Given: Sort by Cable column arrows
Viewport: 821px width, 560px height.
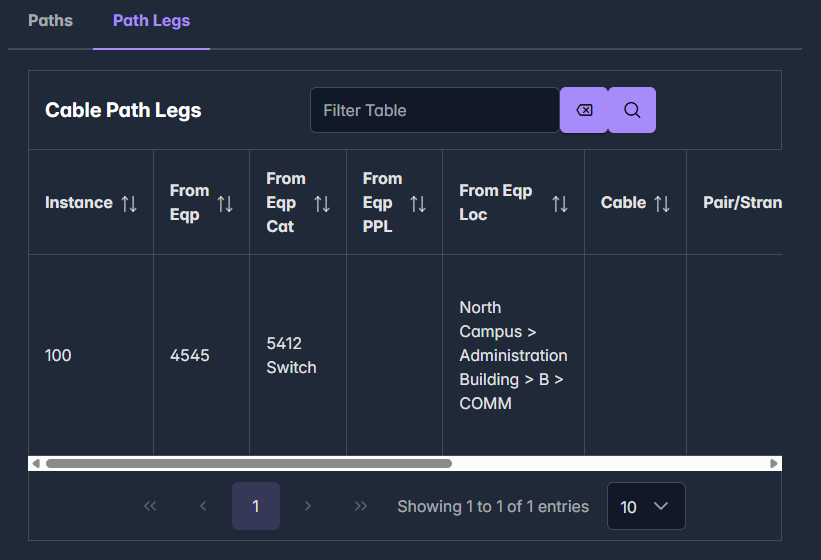Looking at the screenshot, I should coord(662,203).
